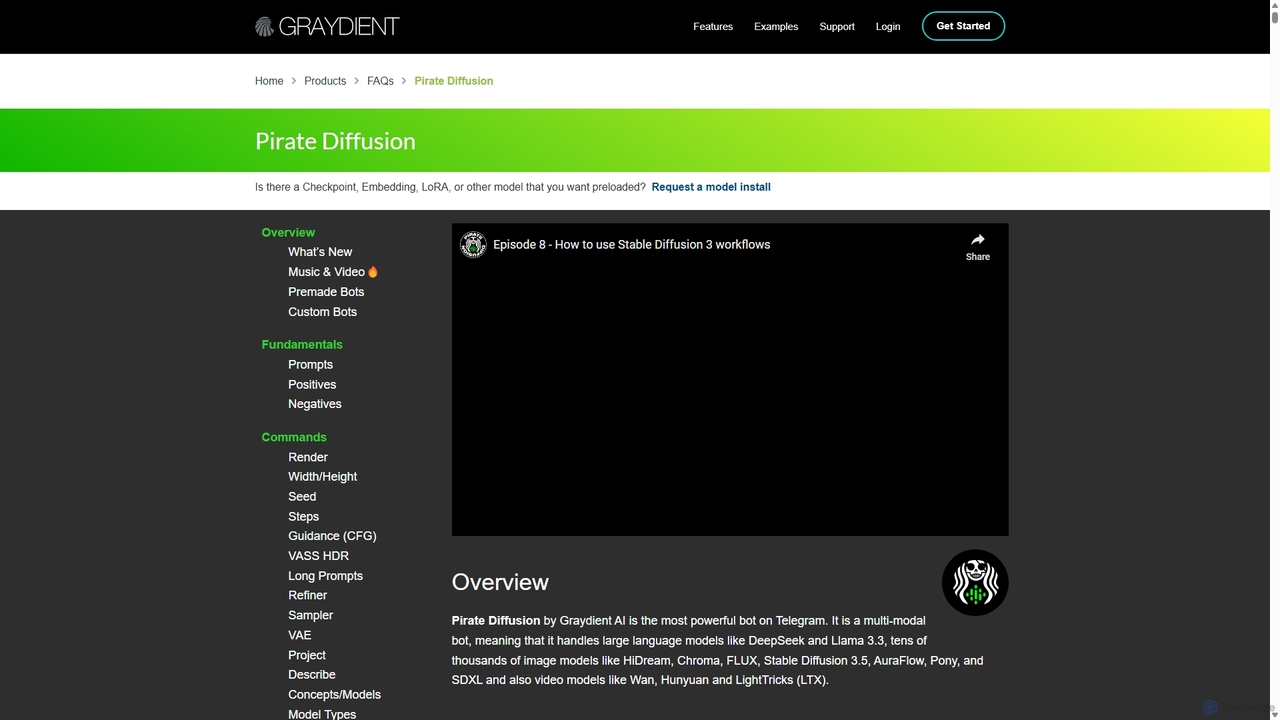Open Concepts/Models sidebar link
Screen dimensions: 1280x720
(x=334, y=695)
